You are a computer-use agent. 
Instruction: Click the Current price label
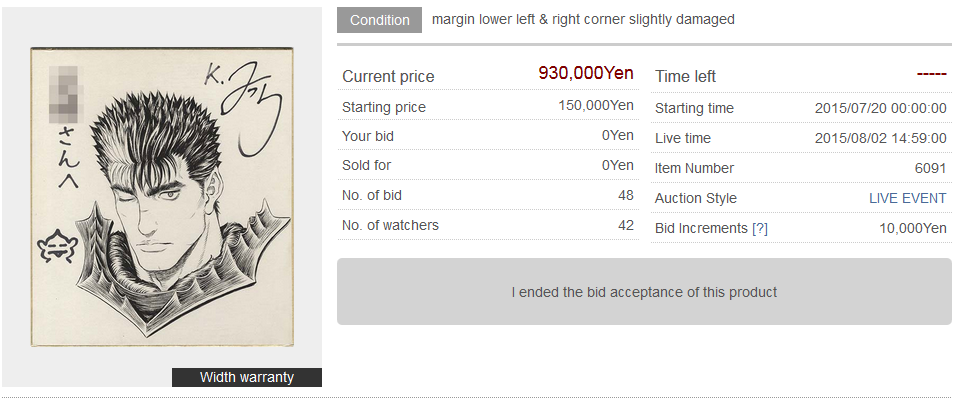pos(388,76)
